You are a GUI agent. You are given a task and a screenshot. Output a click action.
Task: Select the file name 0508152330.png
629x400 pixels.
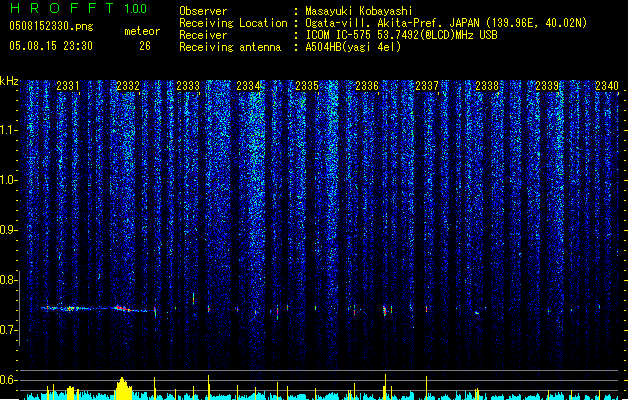point(51,26)
